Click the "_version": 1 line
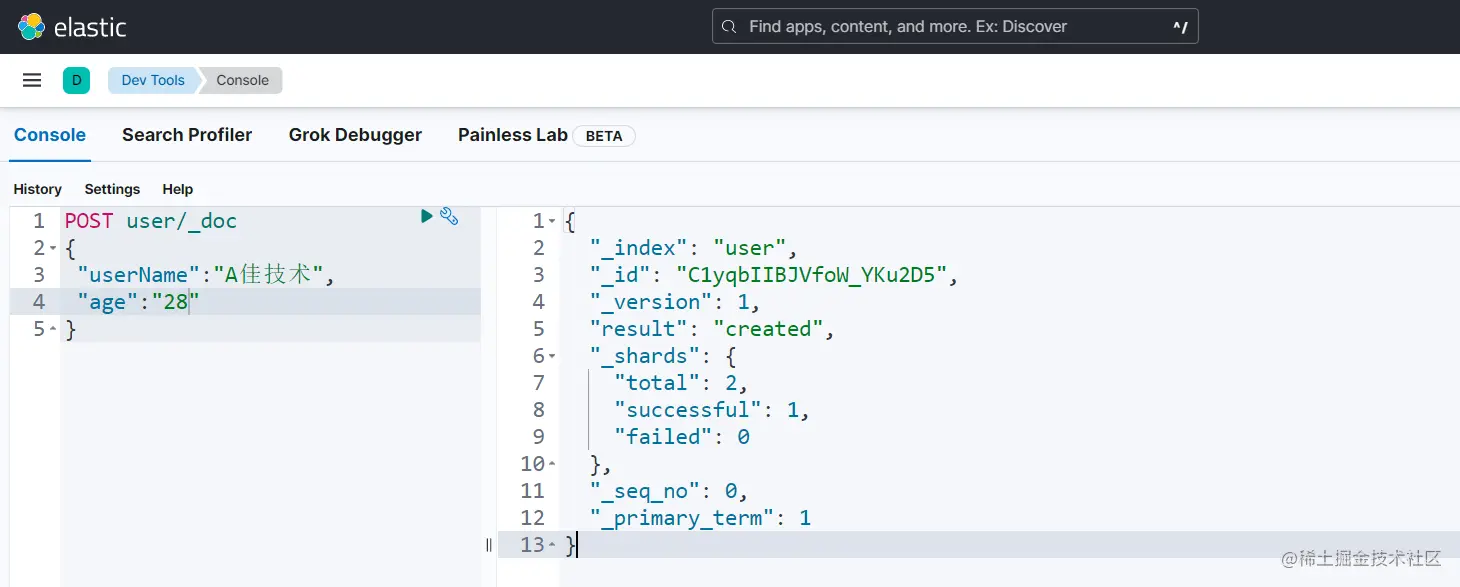 tap(675, 302)
